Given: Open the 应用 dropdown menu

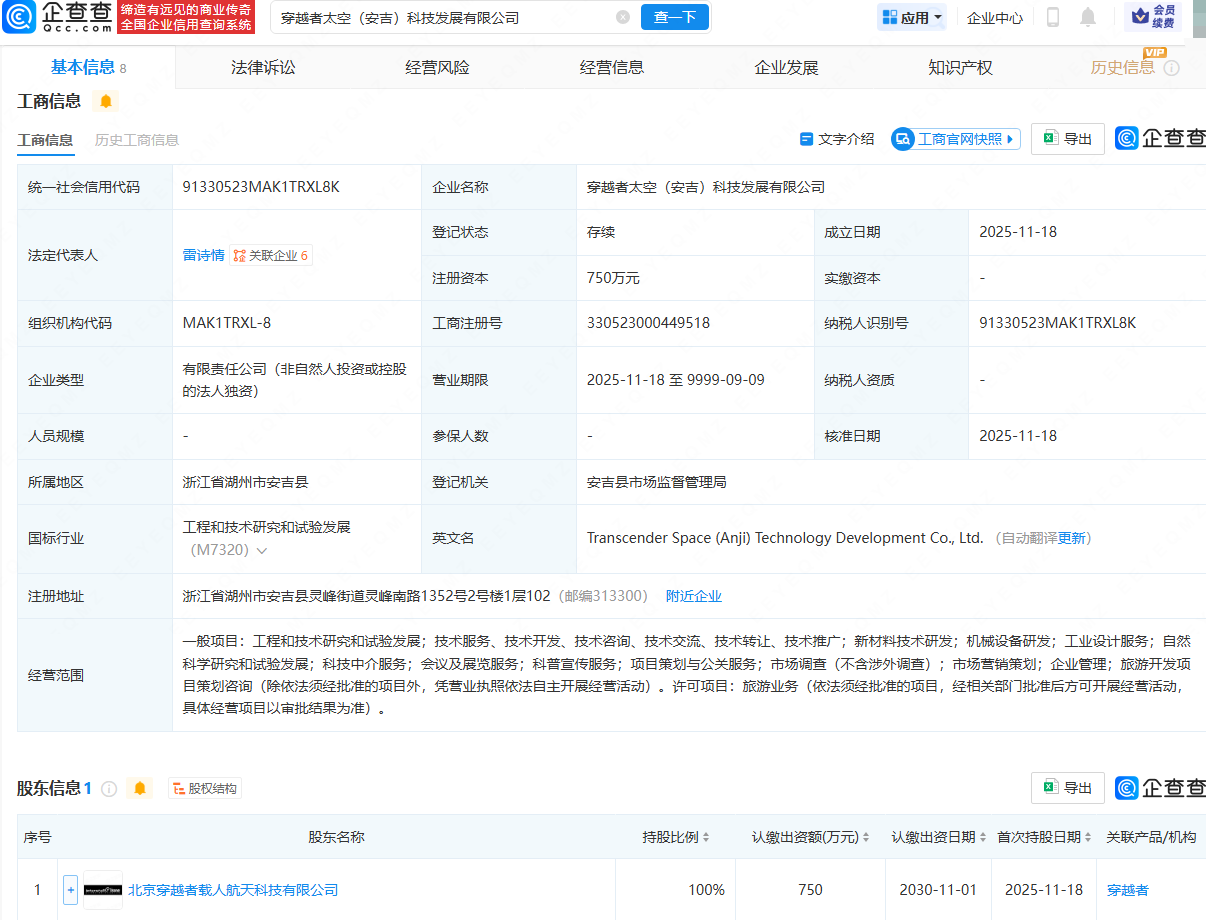Looking at the screenshot, I should click(x=912, y=17).
